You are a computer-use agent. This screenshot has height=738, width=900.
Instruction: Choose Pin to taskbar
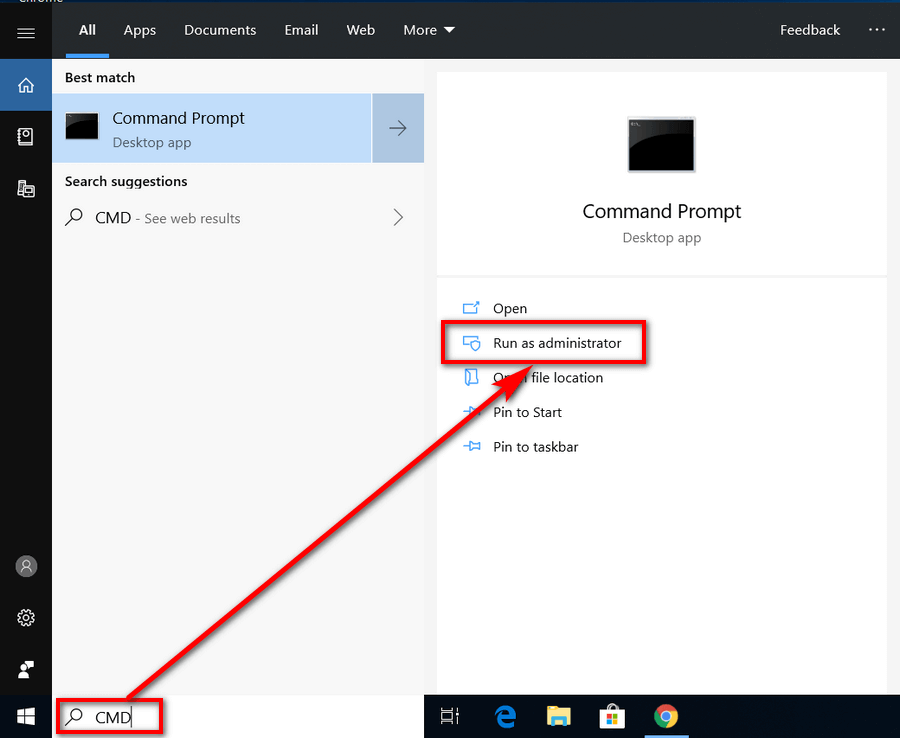(521, 446)
